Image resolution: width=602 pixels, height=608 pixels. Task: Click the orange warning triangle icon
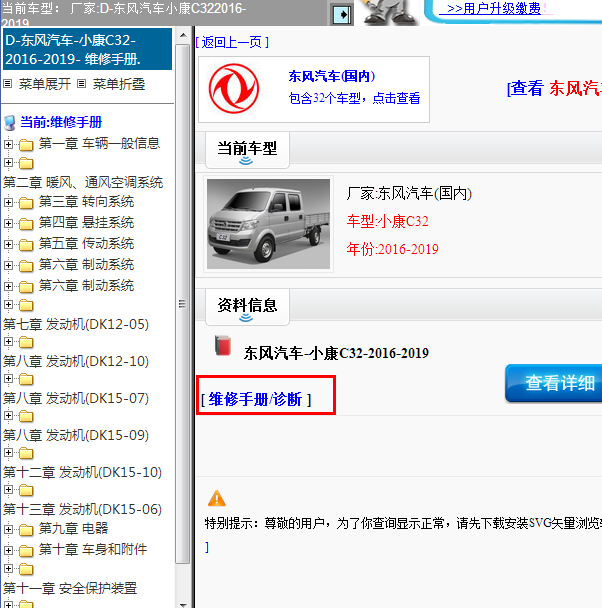click(217, 498)
